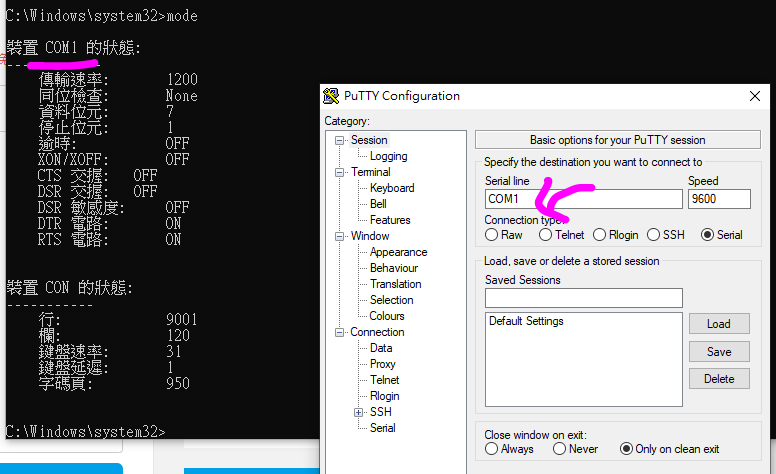The image size is (776, 474).
Task: Load the selected saved session
Action: pos(719,324)
